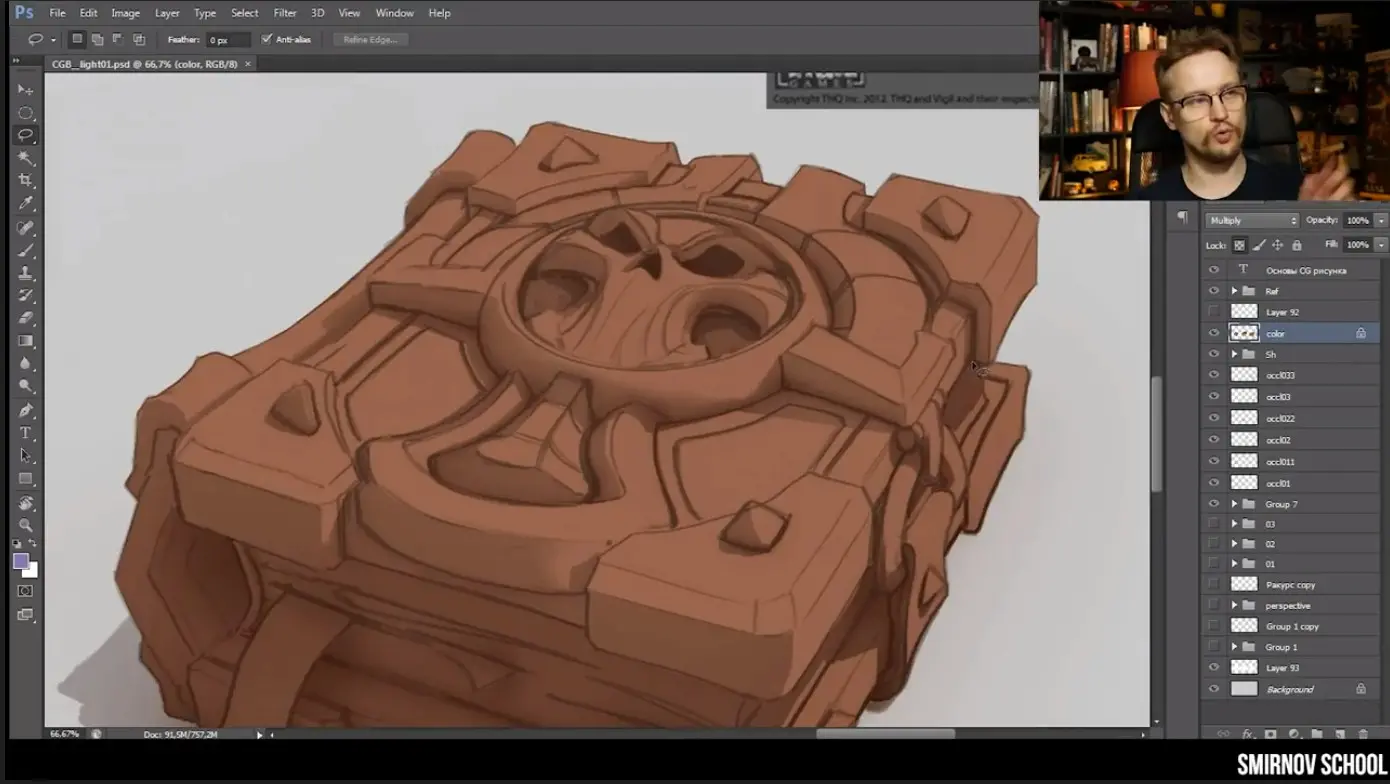Select the Magic Wand tool
The height and width of the screenshot is (784, 1390).
pos(26,158)
